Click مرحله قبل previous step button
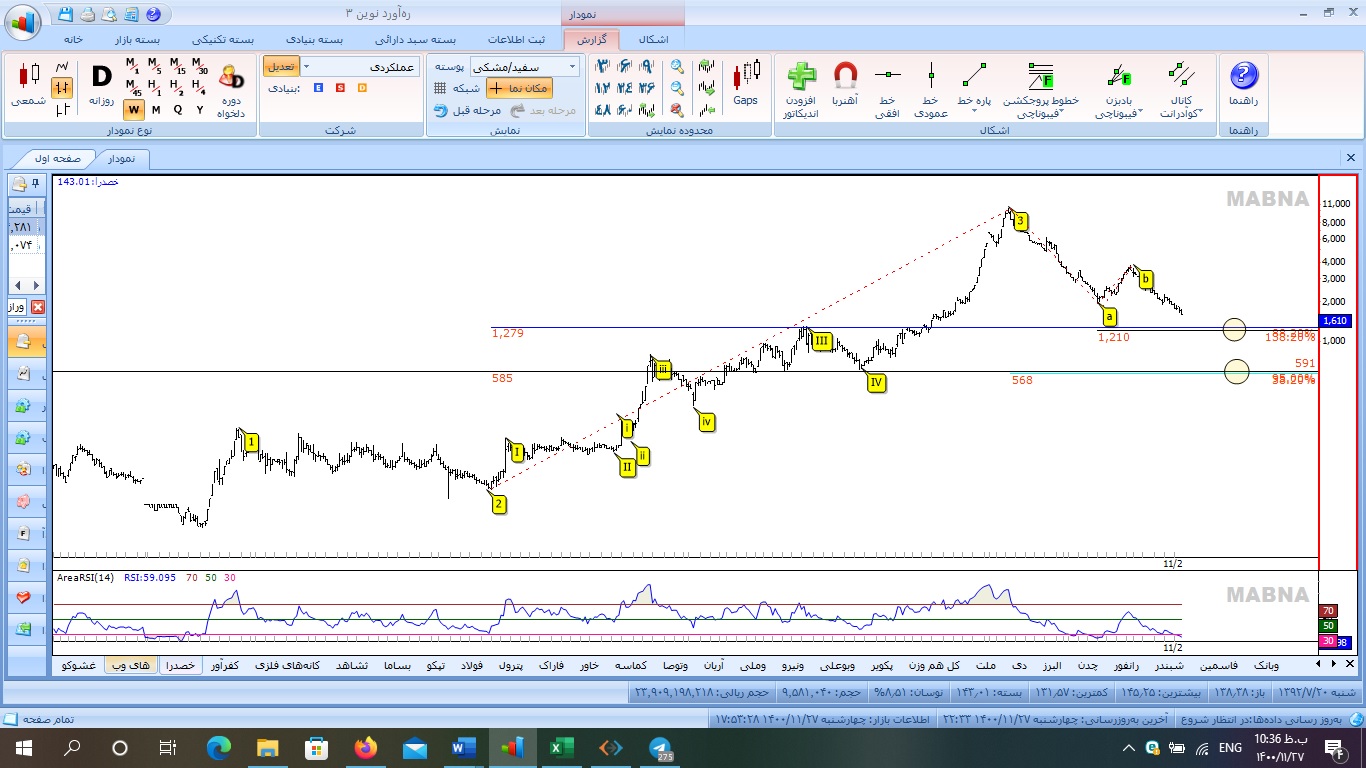This screenshot has width=1366, height=768. pos(467,110)
